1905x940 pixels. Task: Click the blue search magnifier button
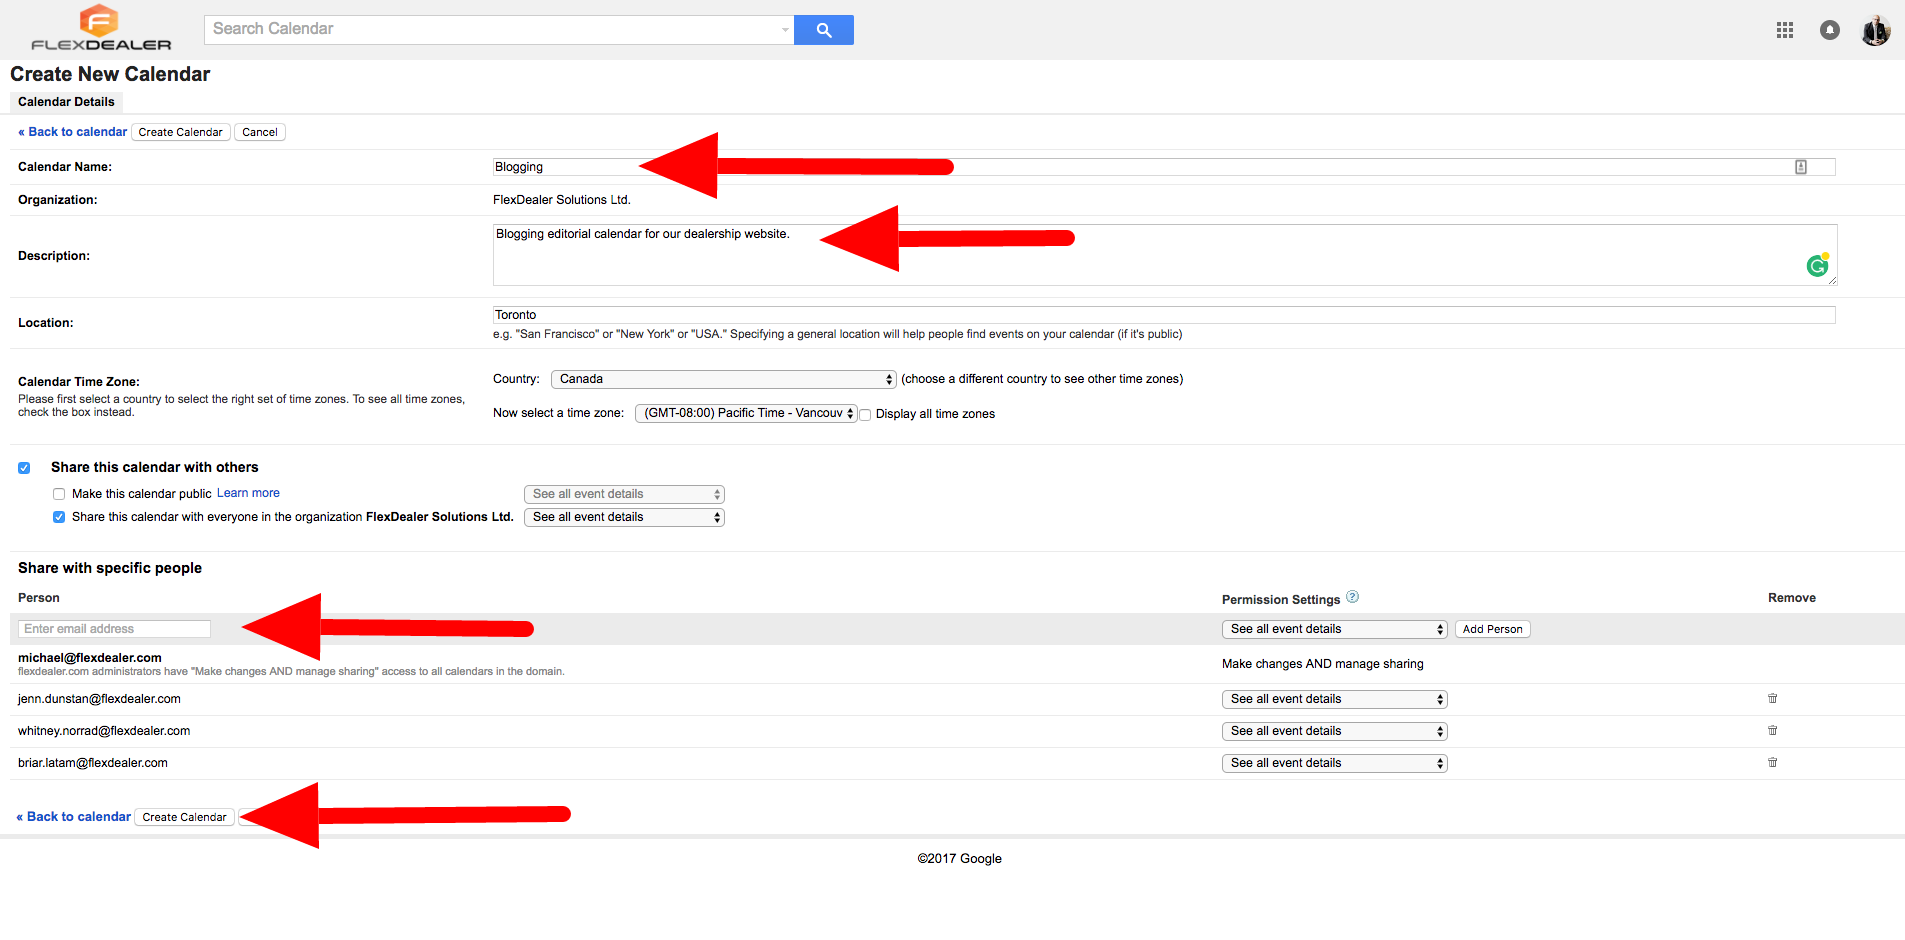click(x=823, y=30)
